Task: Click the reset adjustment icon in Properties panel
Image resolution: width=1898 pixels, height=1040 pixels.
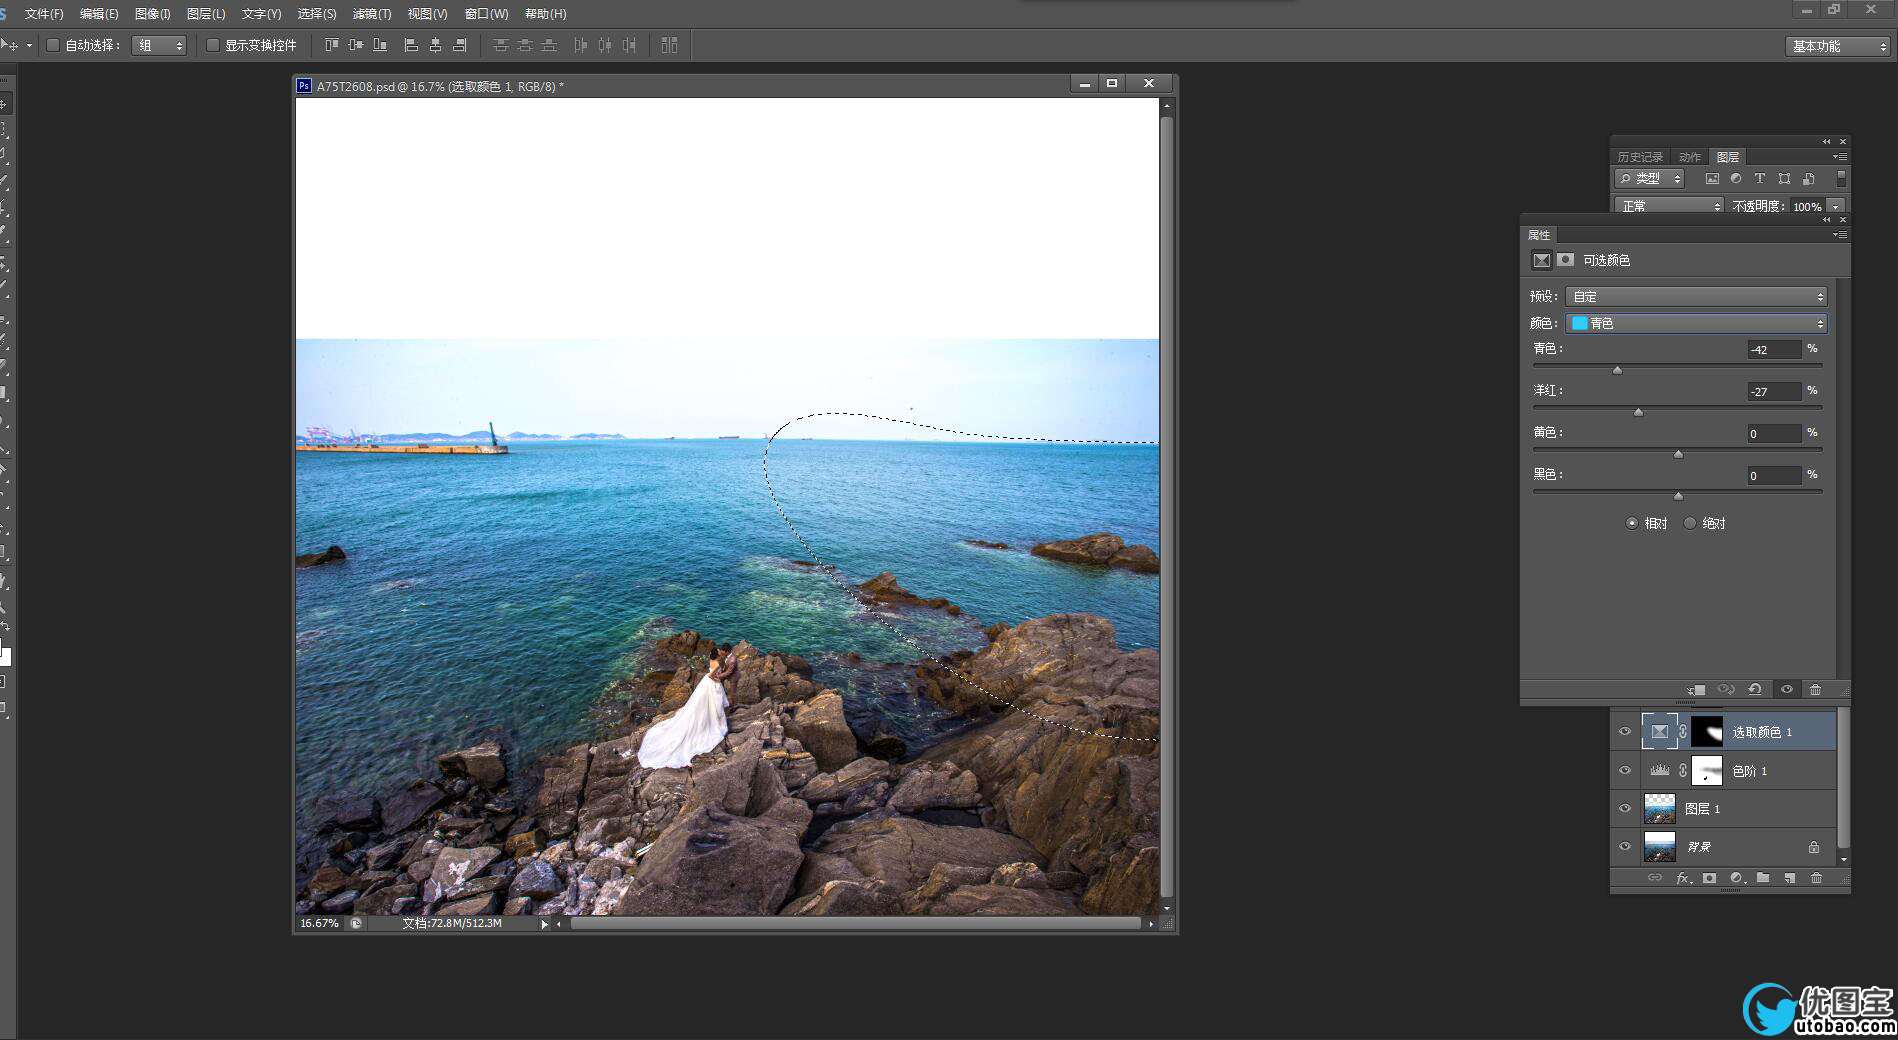Action: [1755, 690]
